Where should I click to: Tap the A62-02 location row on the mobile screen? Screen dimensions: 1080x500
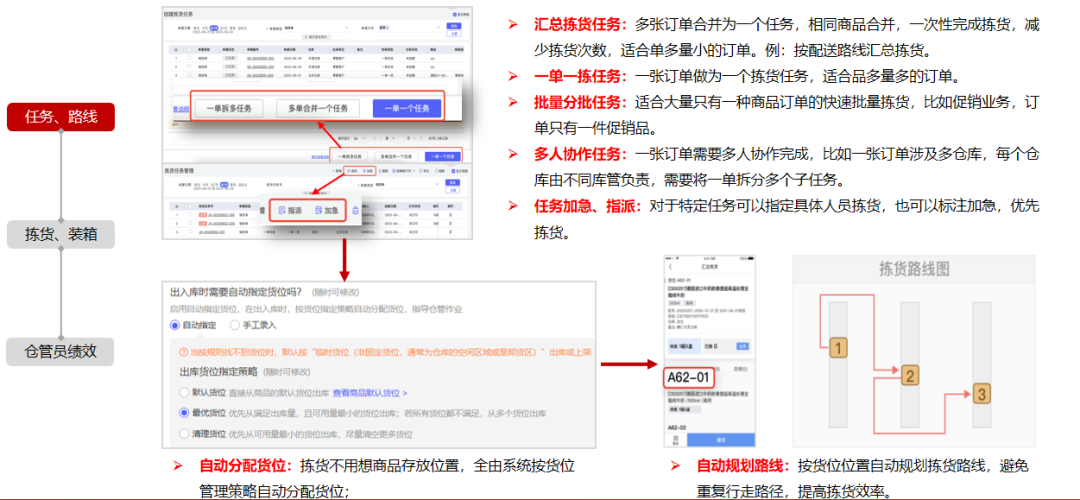(677, 428)
